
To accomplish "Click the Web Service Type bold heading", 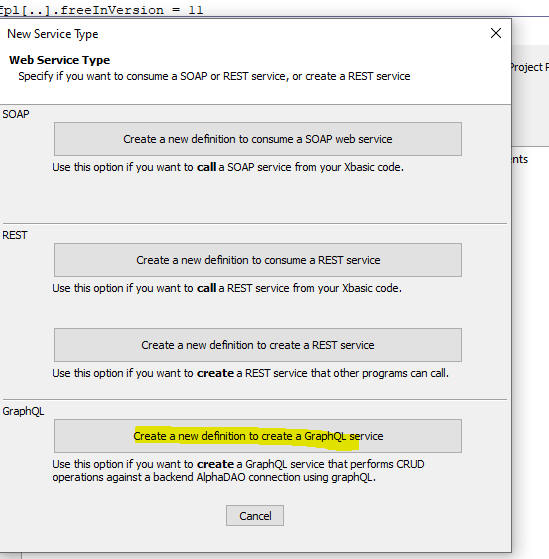I will (60, 60).
